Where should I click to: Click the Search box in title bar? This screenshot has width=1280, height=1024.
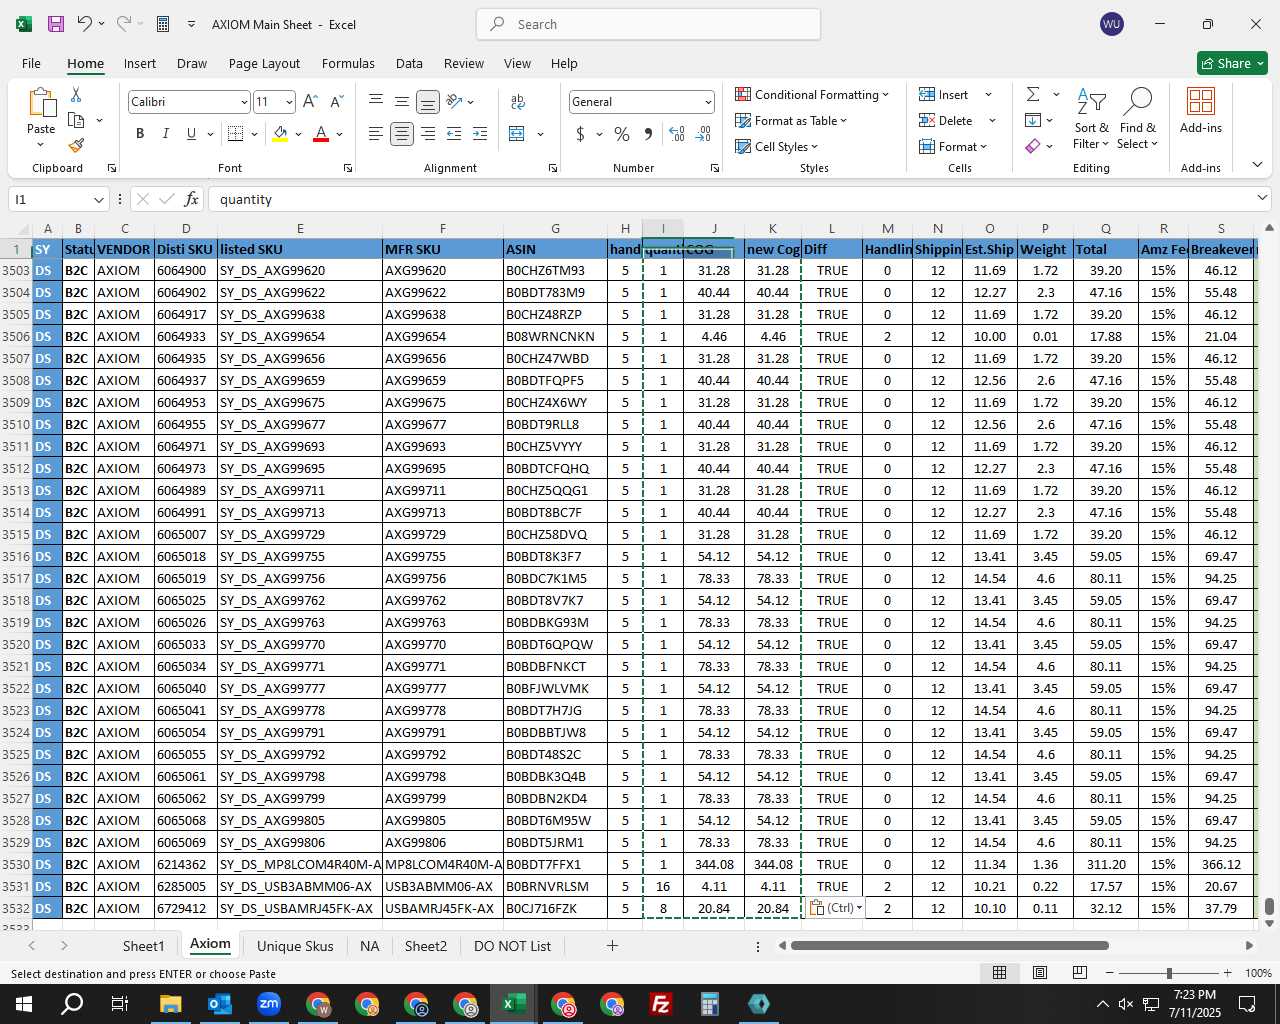648,24
